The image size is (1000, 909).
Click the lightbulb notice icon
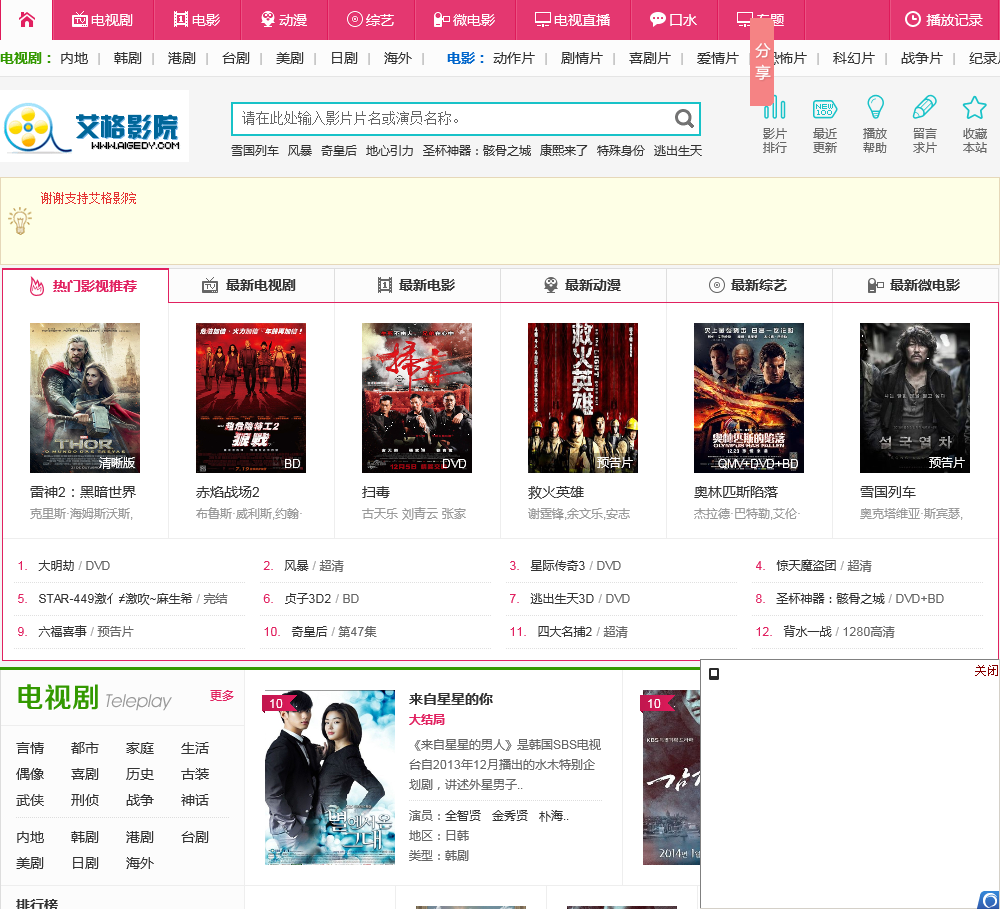[x=20, y=221]
